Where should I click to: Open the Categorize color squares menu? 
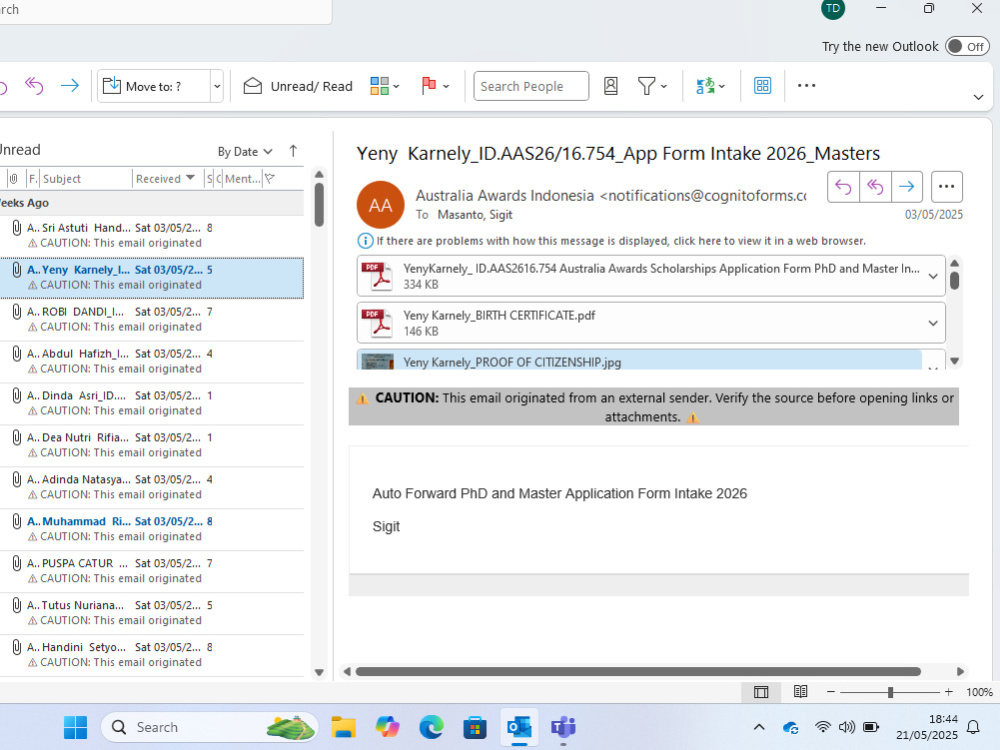[x=385, y=85]
